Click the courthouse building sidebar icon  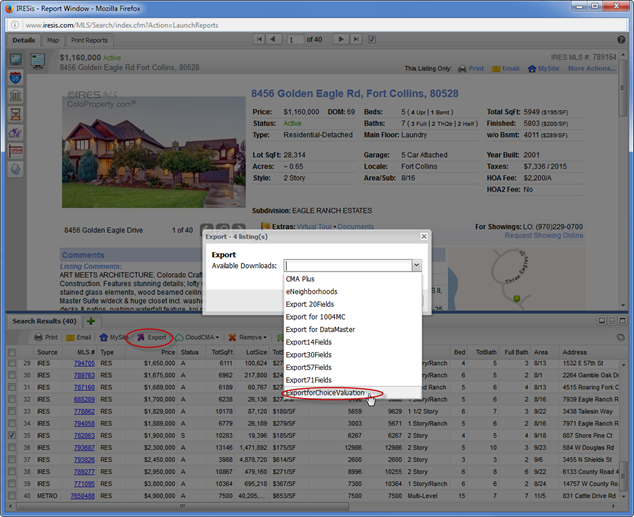pyautogui.click(x=16, y=96)
